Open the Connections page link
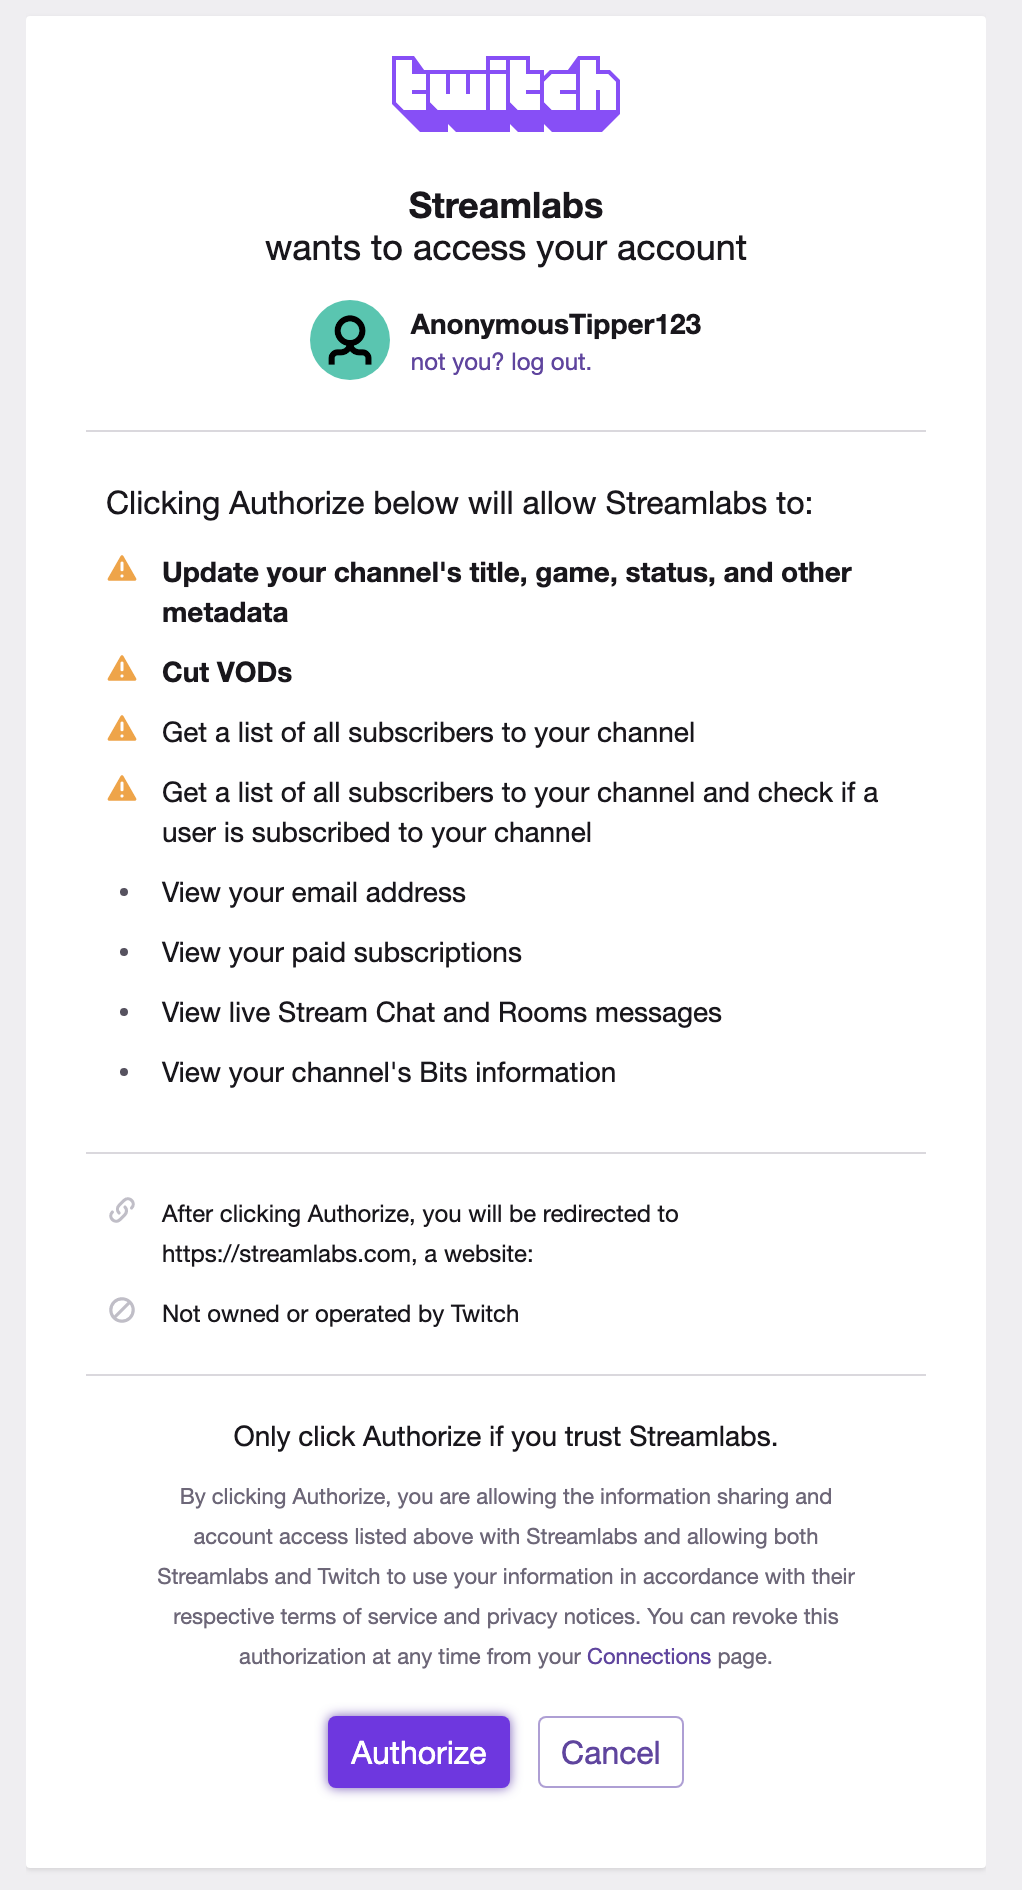This screenshot has height=1890, width=1022. tap(649, 1656)
